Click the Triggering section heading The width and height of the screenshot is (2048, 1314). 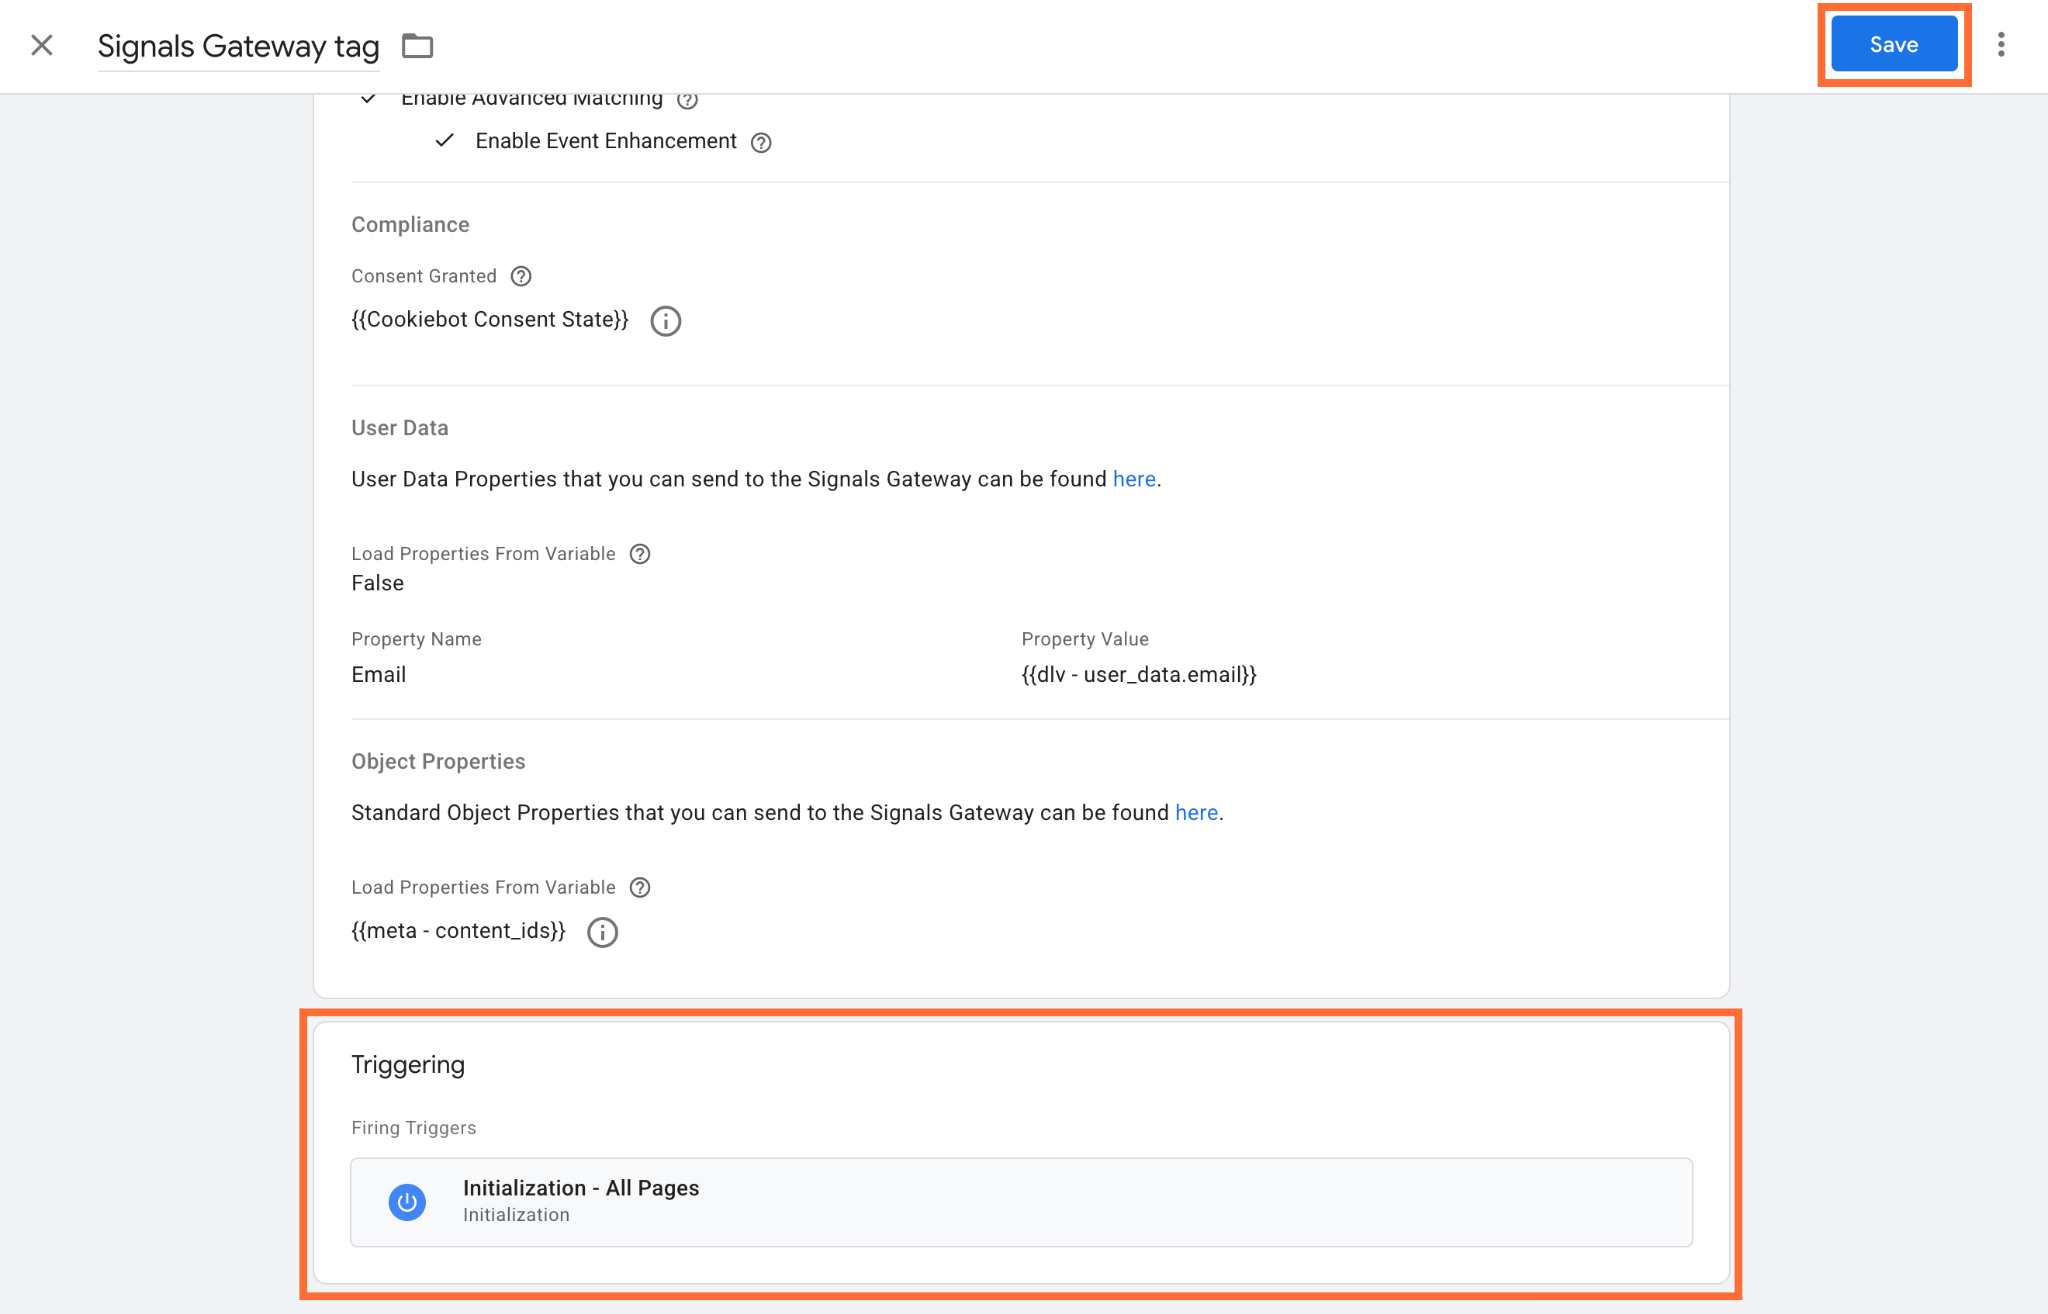(408, 1065)
